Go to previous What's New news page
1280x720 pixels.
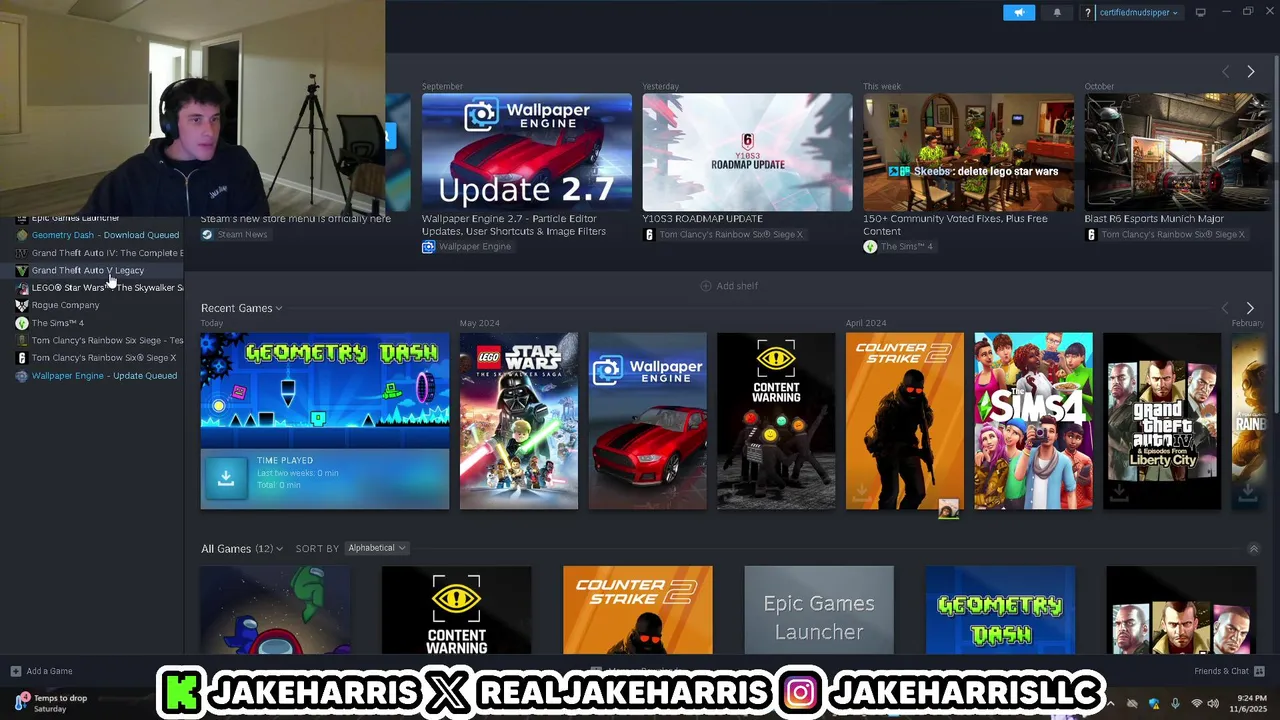1225,71
